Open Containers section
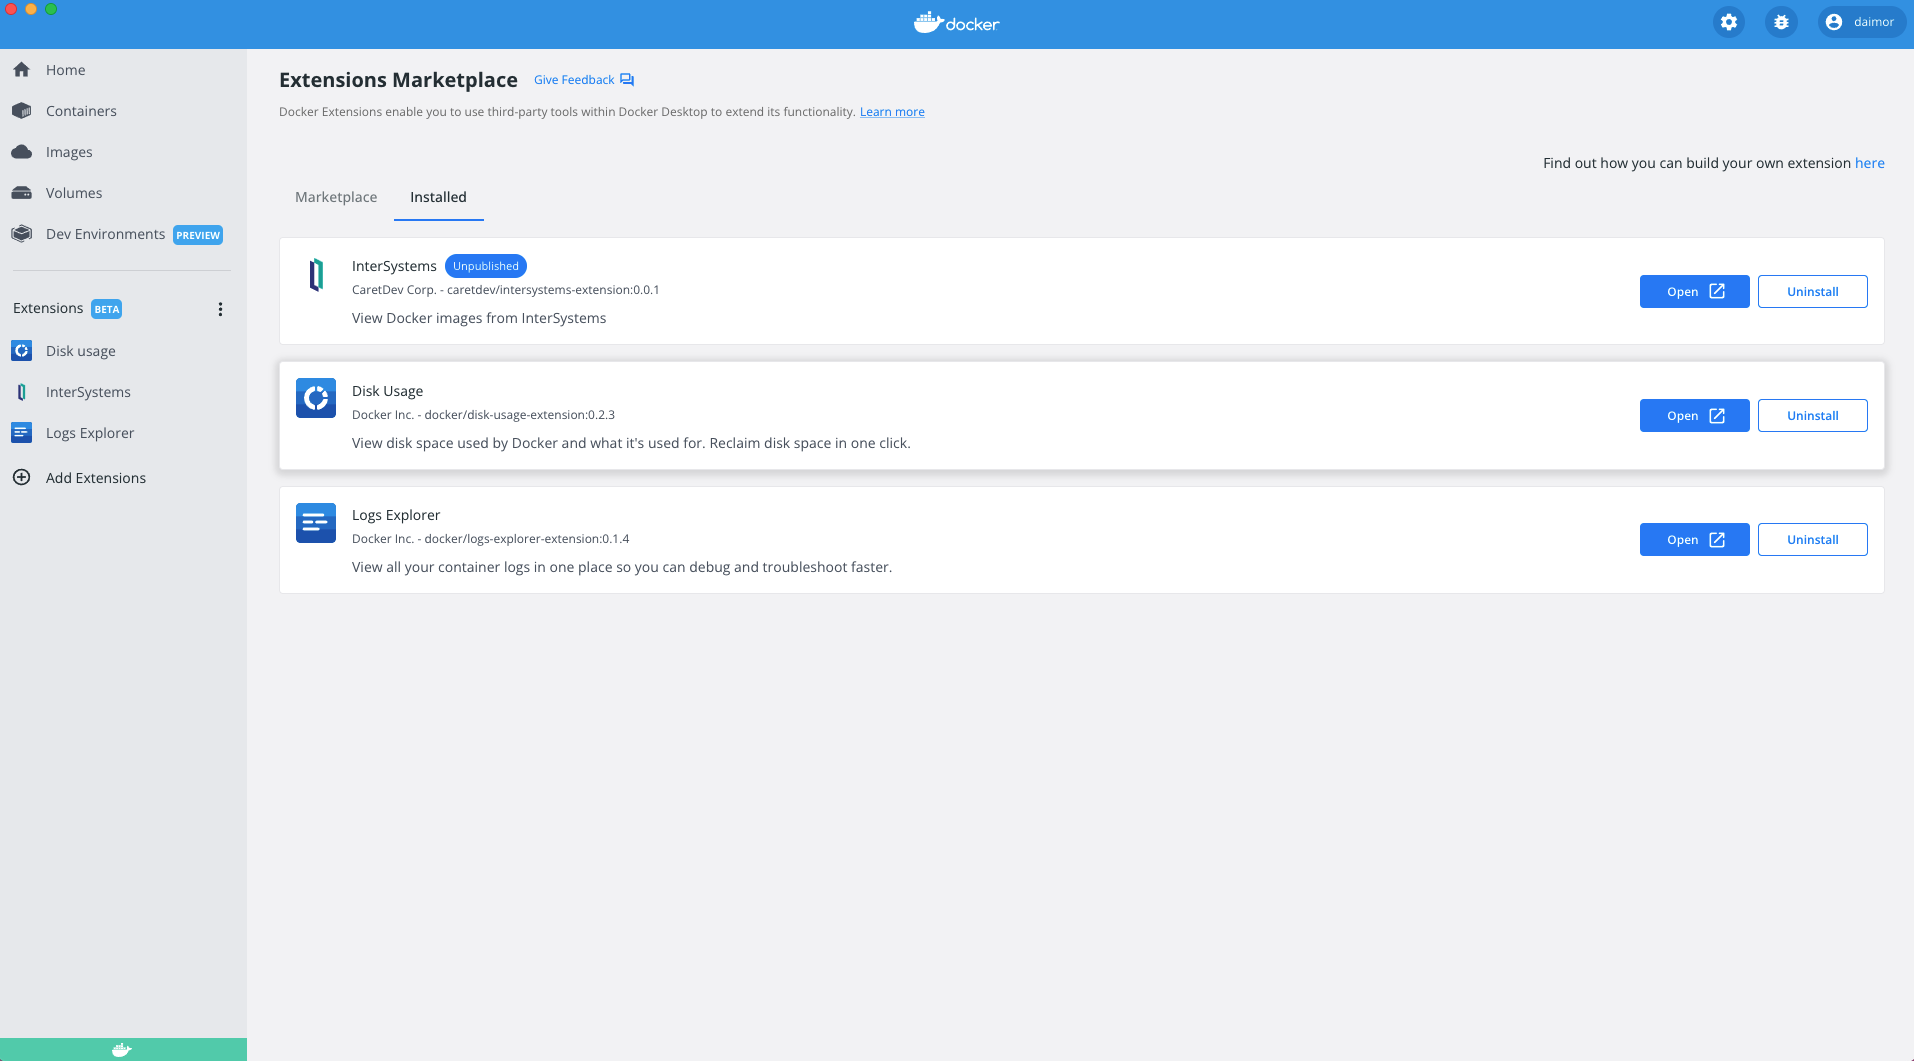 click(x=123, y=111)
